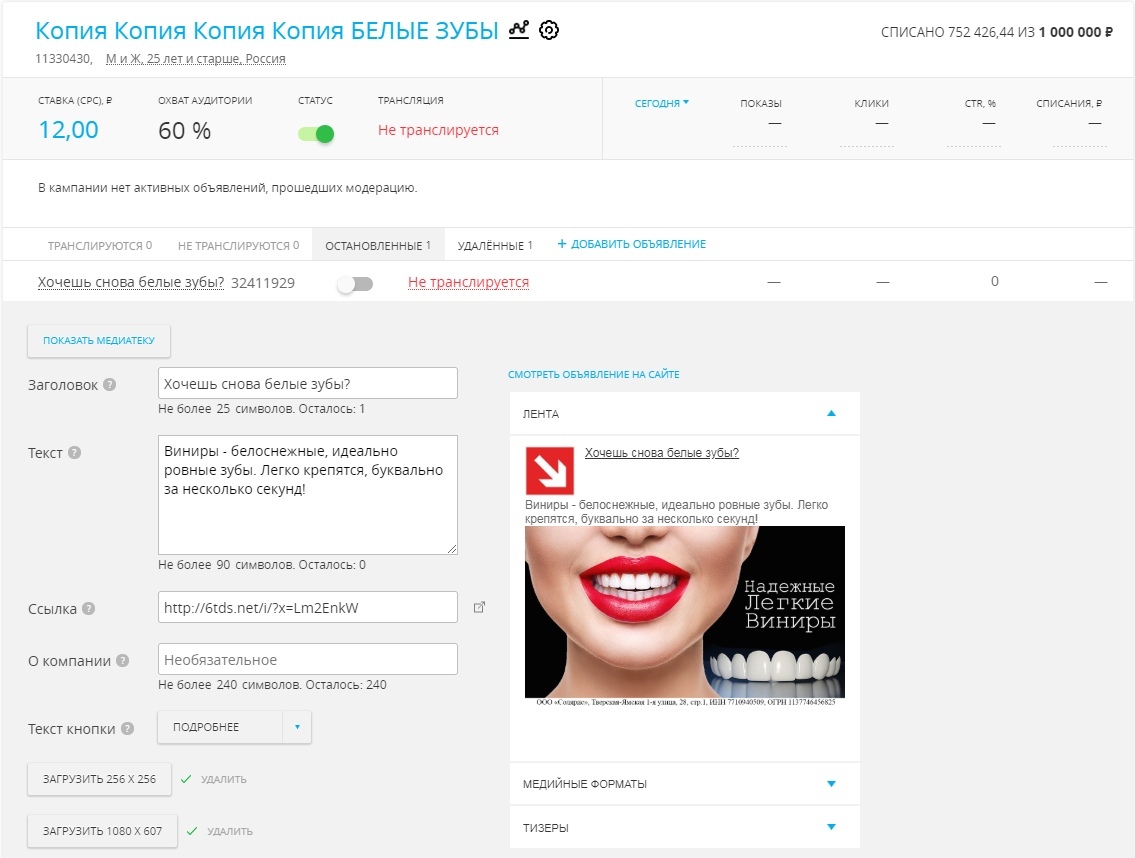
Task: Click Показы column header
Action: (761, 104)
